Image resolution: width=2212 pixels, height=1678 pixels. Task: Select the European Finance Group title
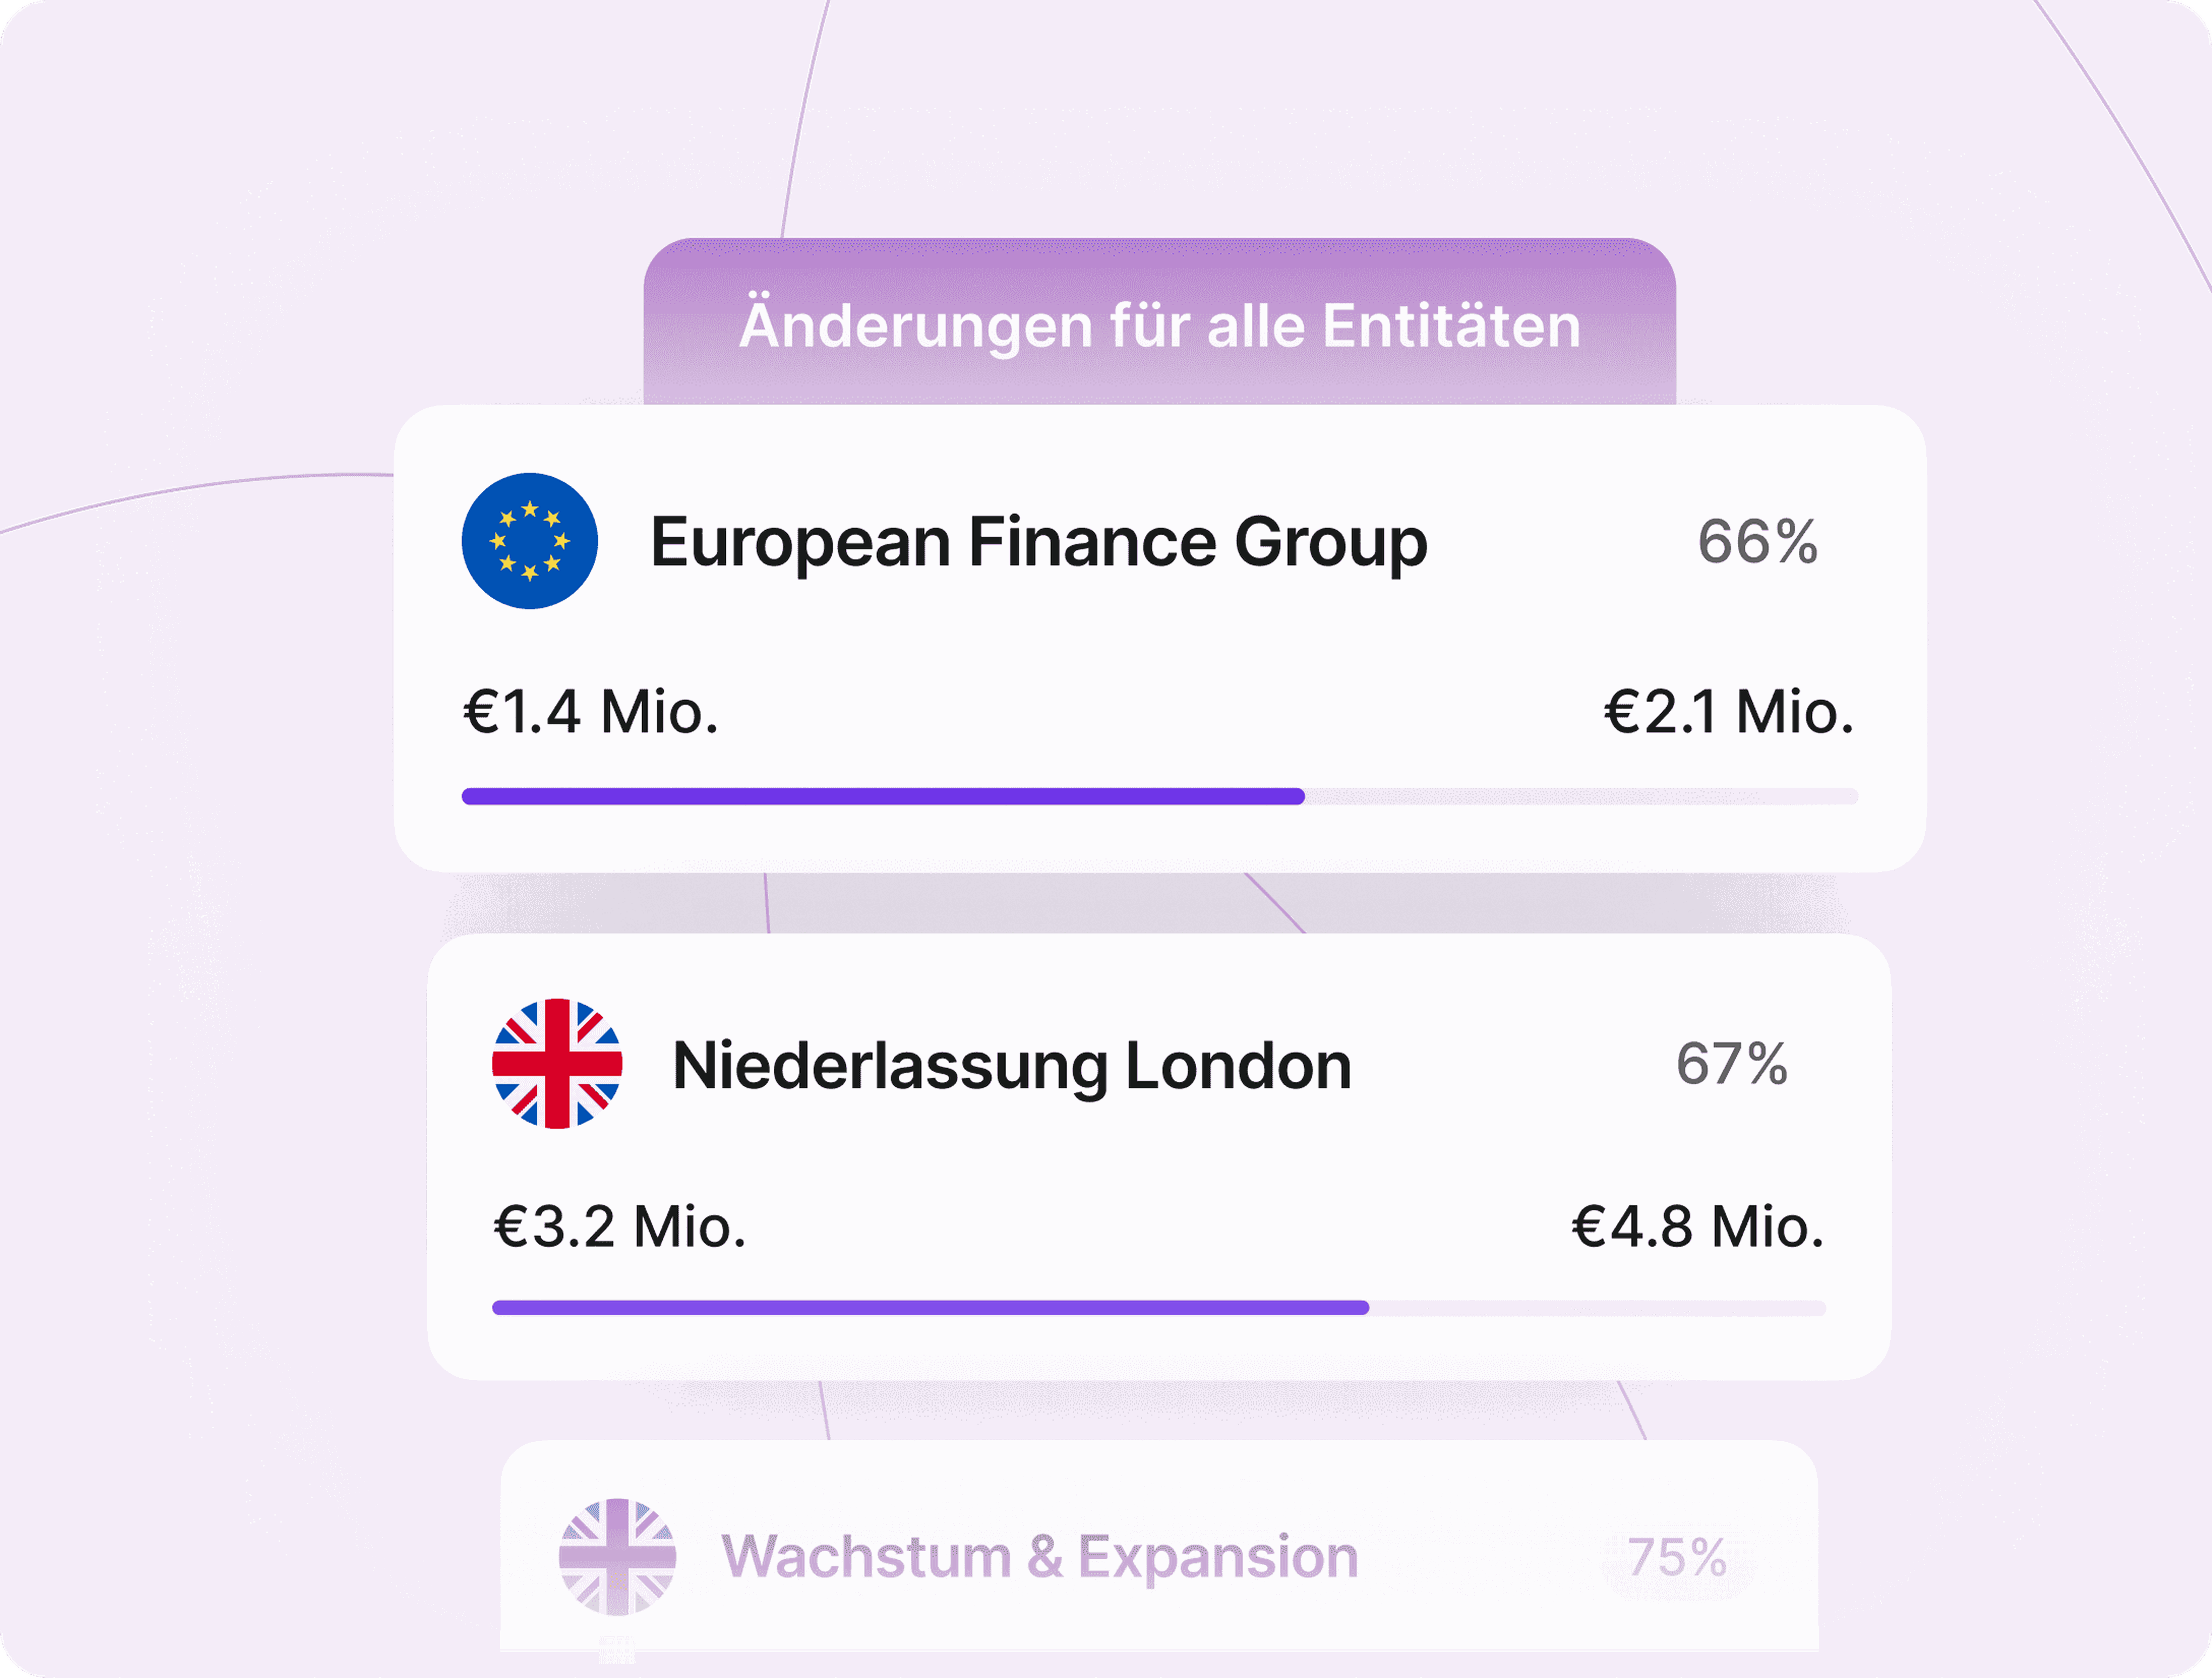(x=1038, y=543)
